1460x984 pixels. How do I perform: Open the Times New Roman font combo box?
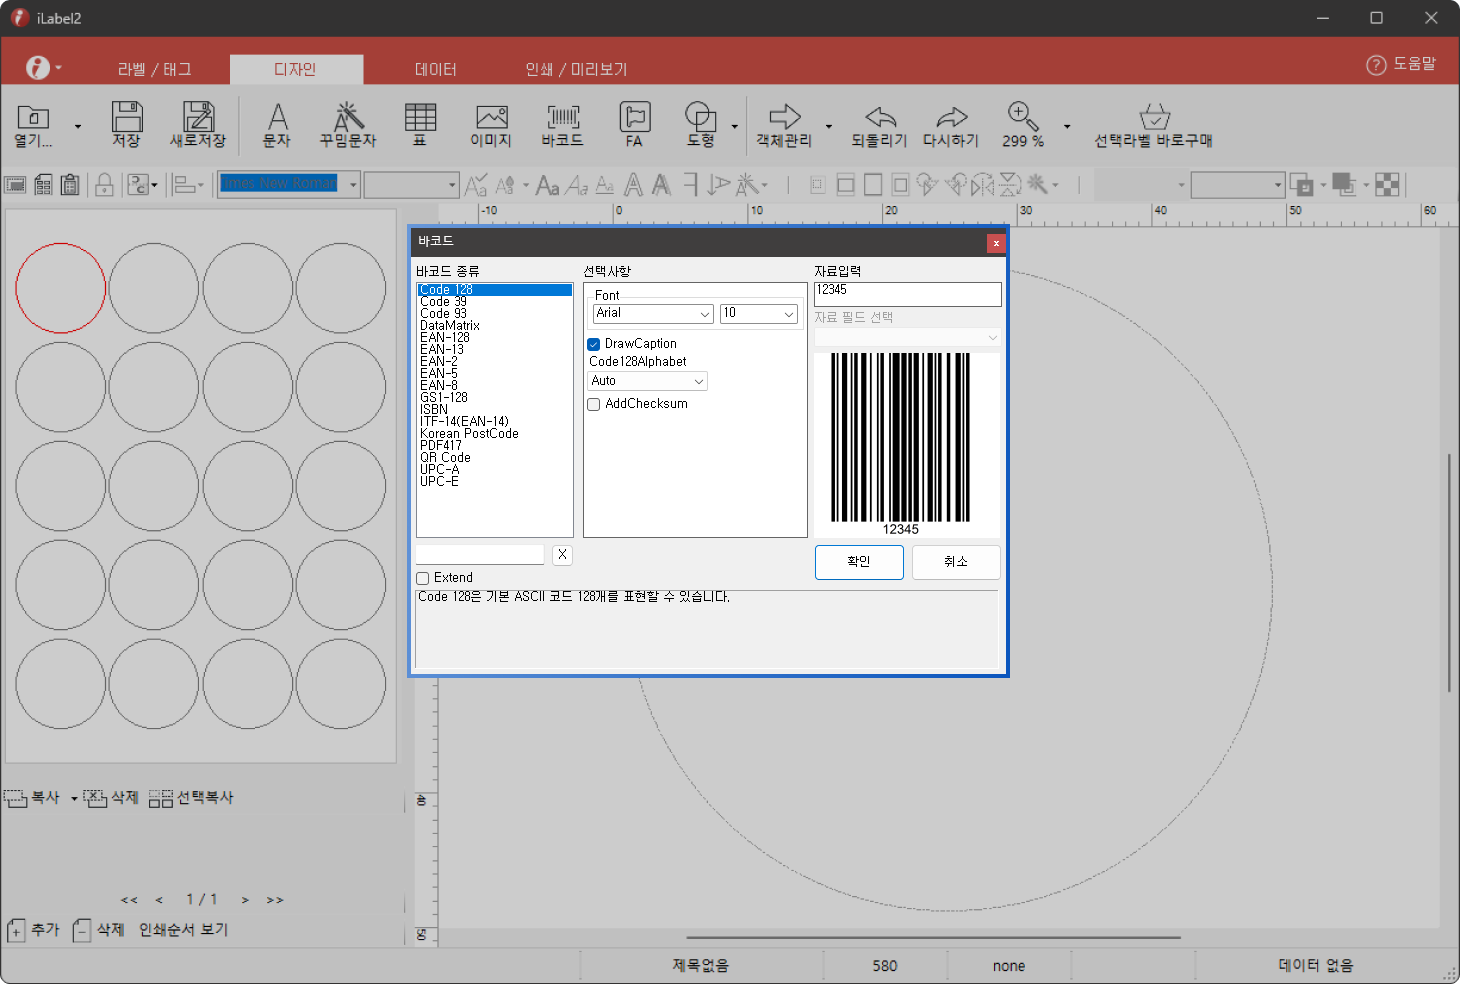pos(289,184)
